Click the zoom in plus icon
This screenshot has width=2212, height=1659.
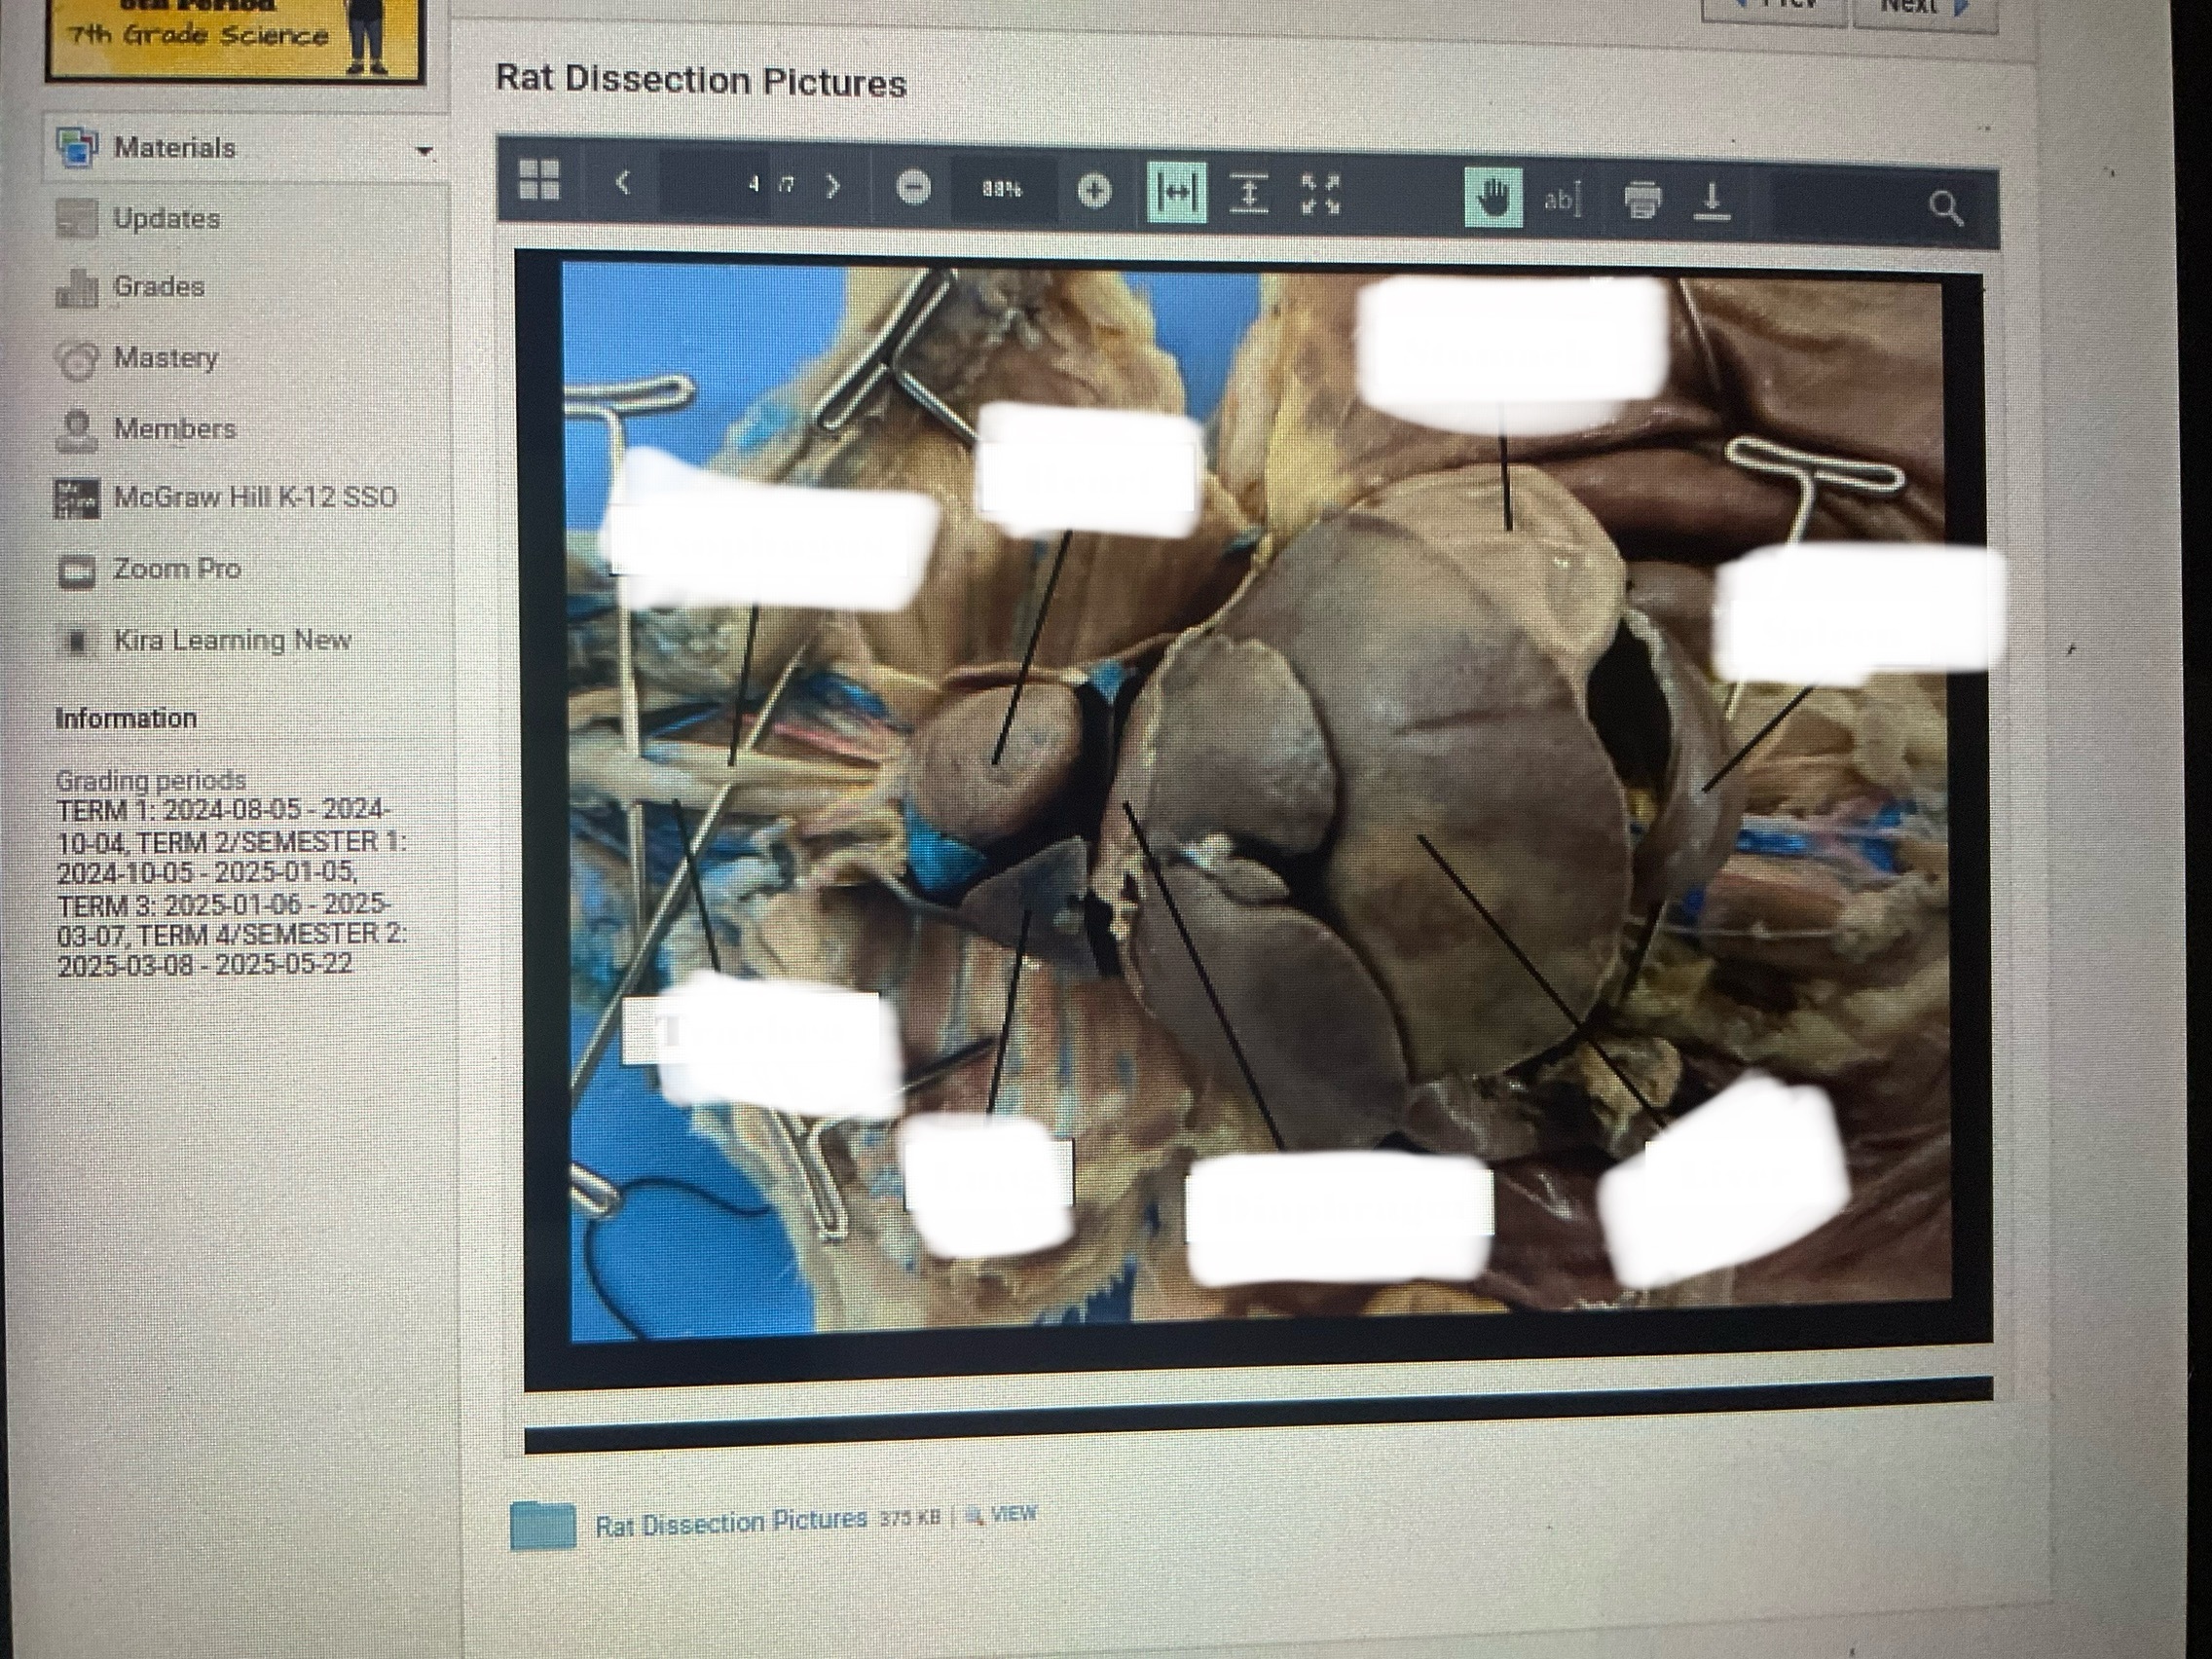click(1094, 190)
